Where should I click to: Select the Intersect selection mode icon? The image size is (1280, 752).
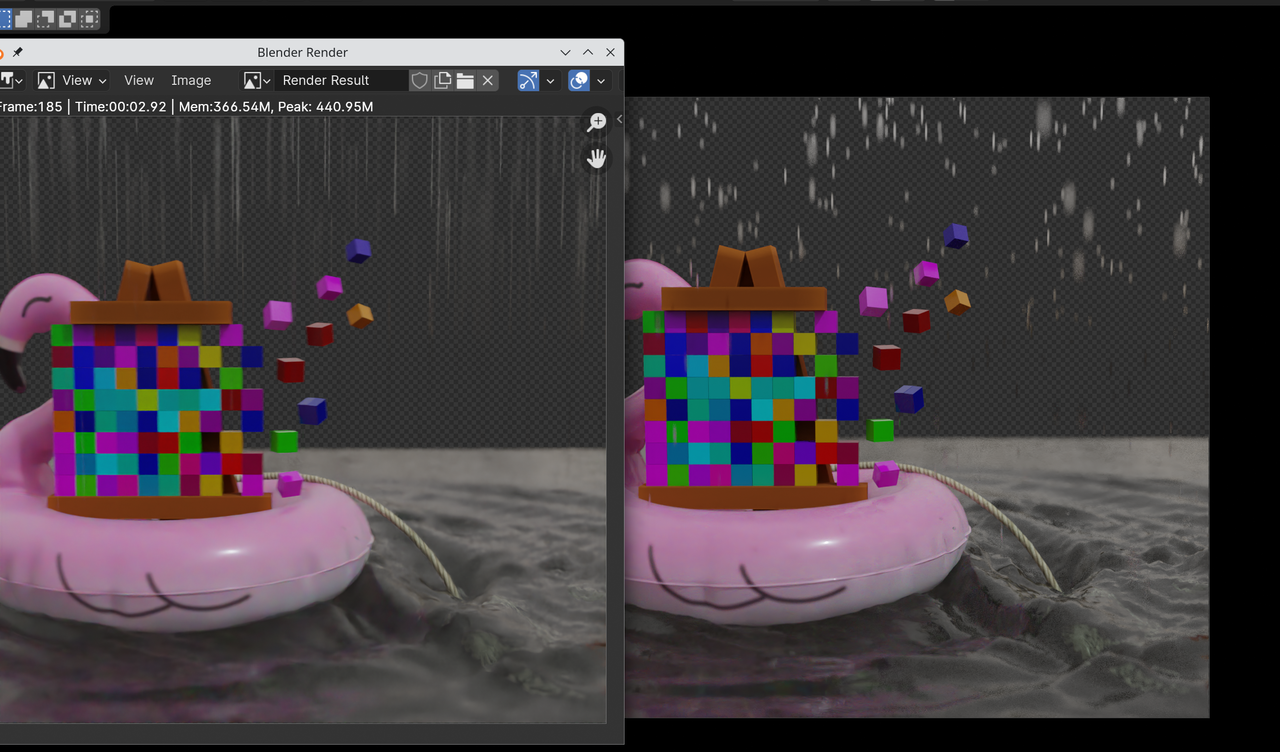[89, 18]
